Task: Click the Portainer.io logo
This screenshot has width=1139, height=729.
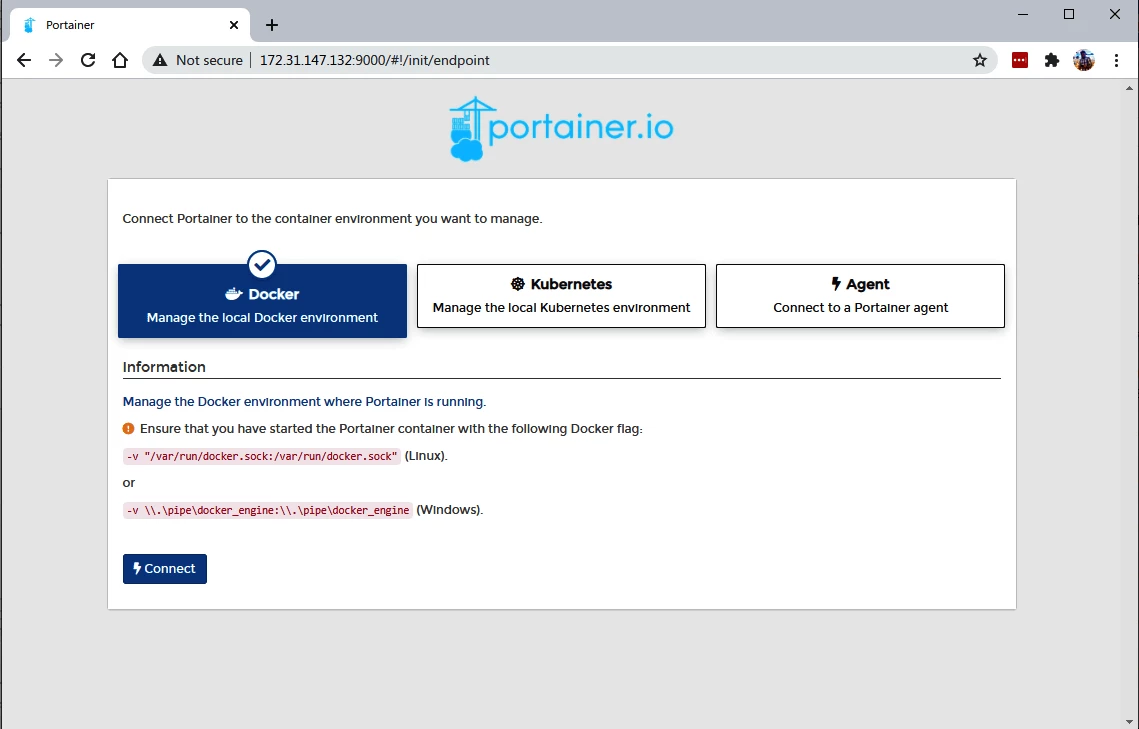Action: click(561, 129)
